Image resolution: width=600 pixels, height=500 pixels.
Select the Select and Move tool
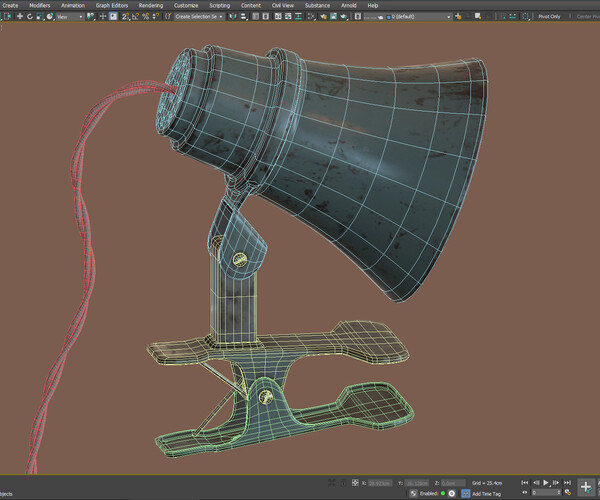[x=20, y=16]
